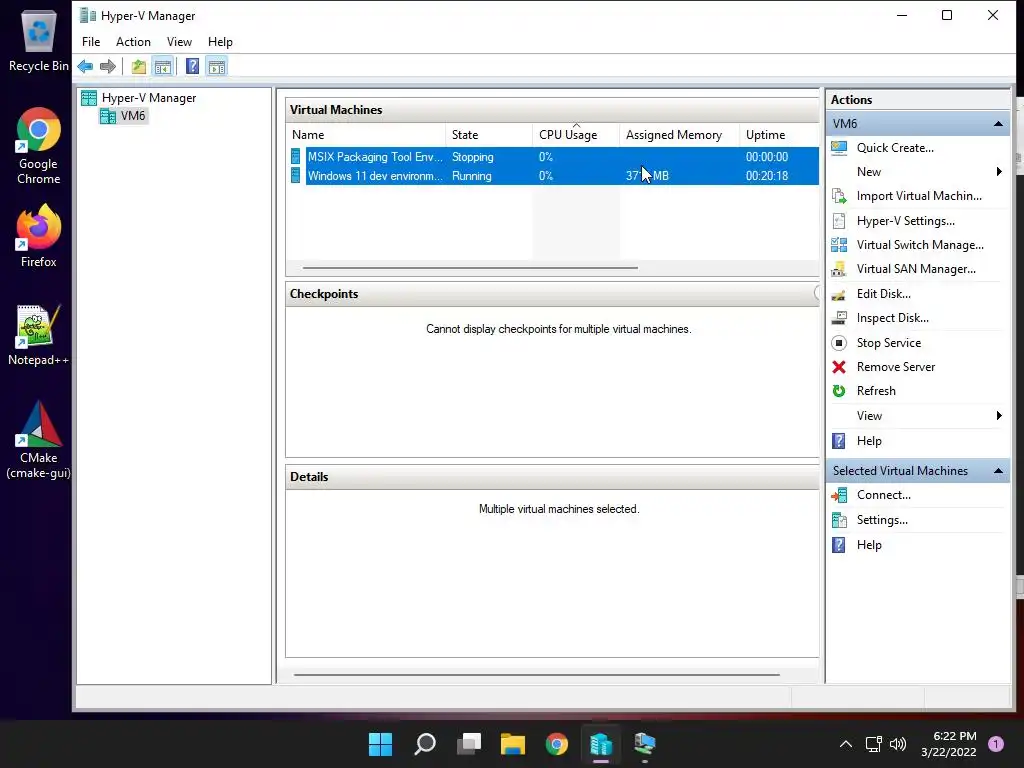The width and height of the screenshot is (1024, 768).
Task: Click the red Remove Server icon
Action: [x=839, y=367]
